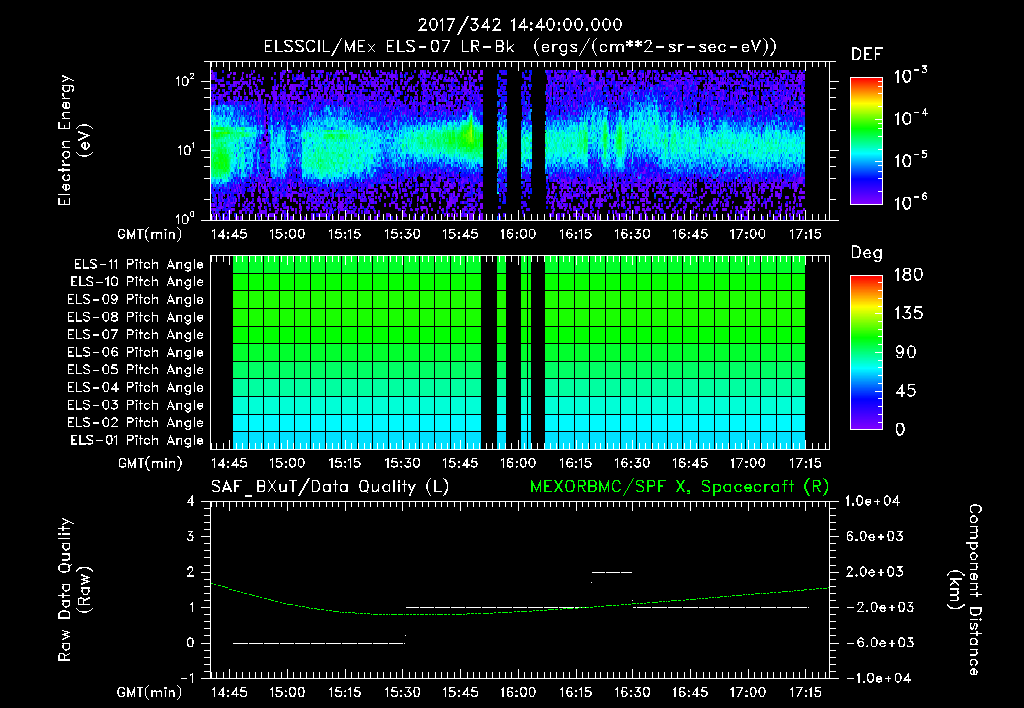Click the data quality segment at level 2
The width and height of the screenshot is (1024, 708).
pyautogui.click(x=612, y=572)
